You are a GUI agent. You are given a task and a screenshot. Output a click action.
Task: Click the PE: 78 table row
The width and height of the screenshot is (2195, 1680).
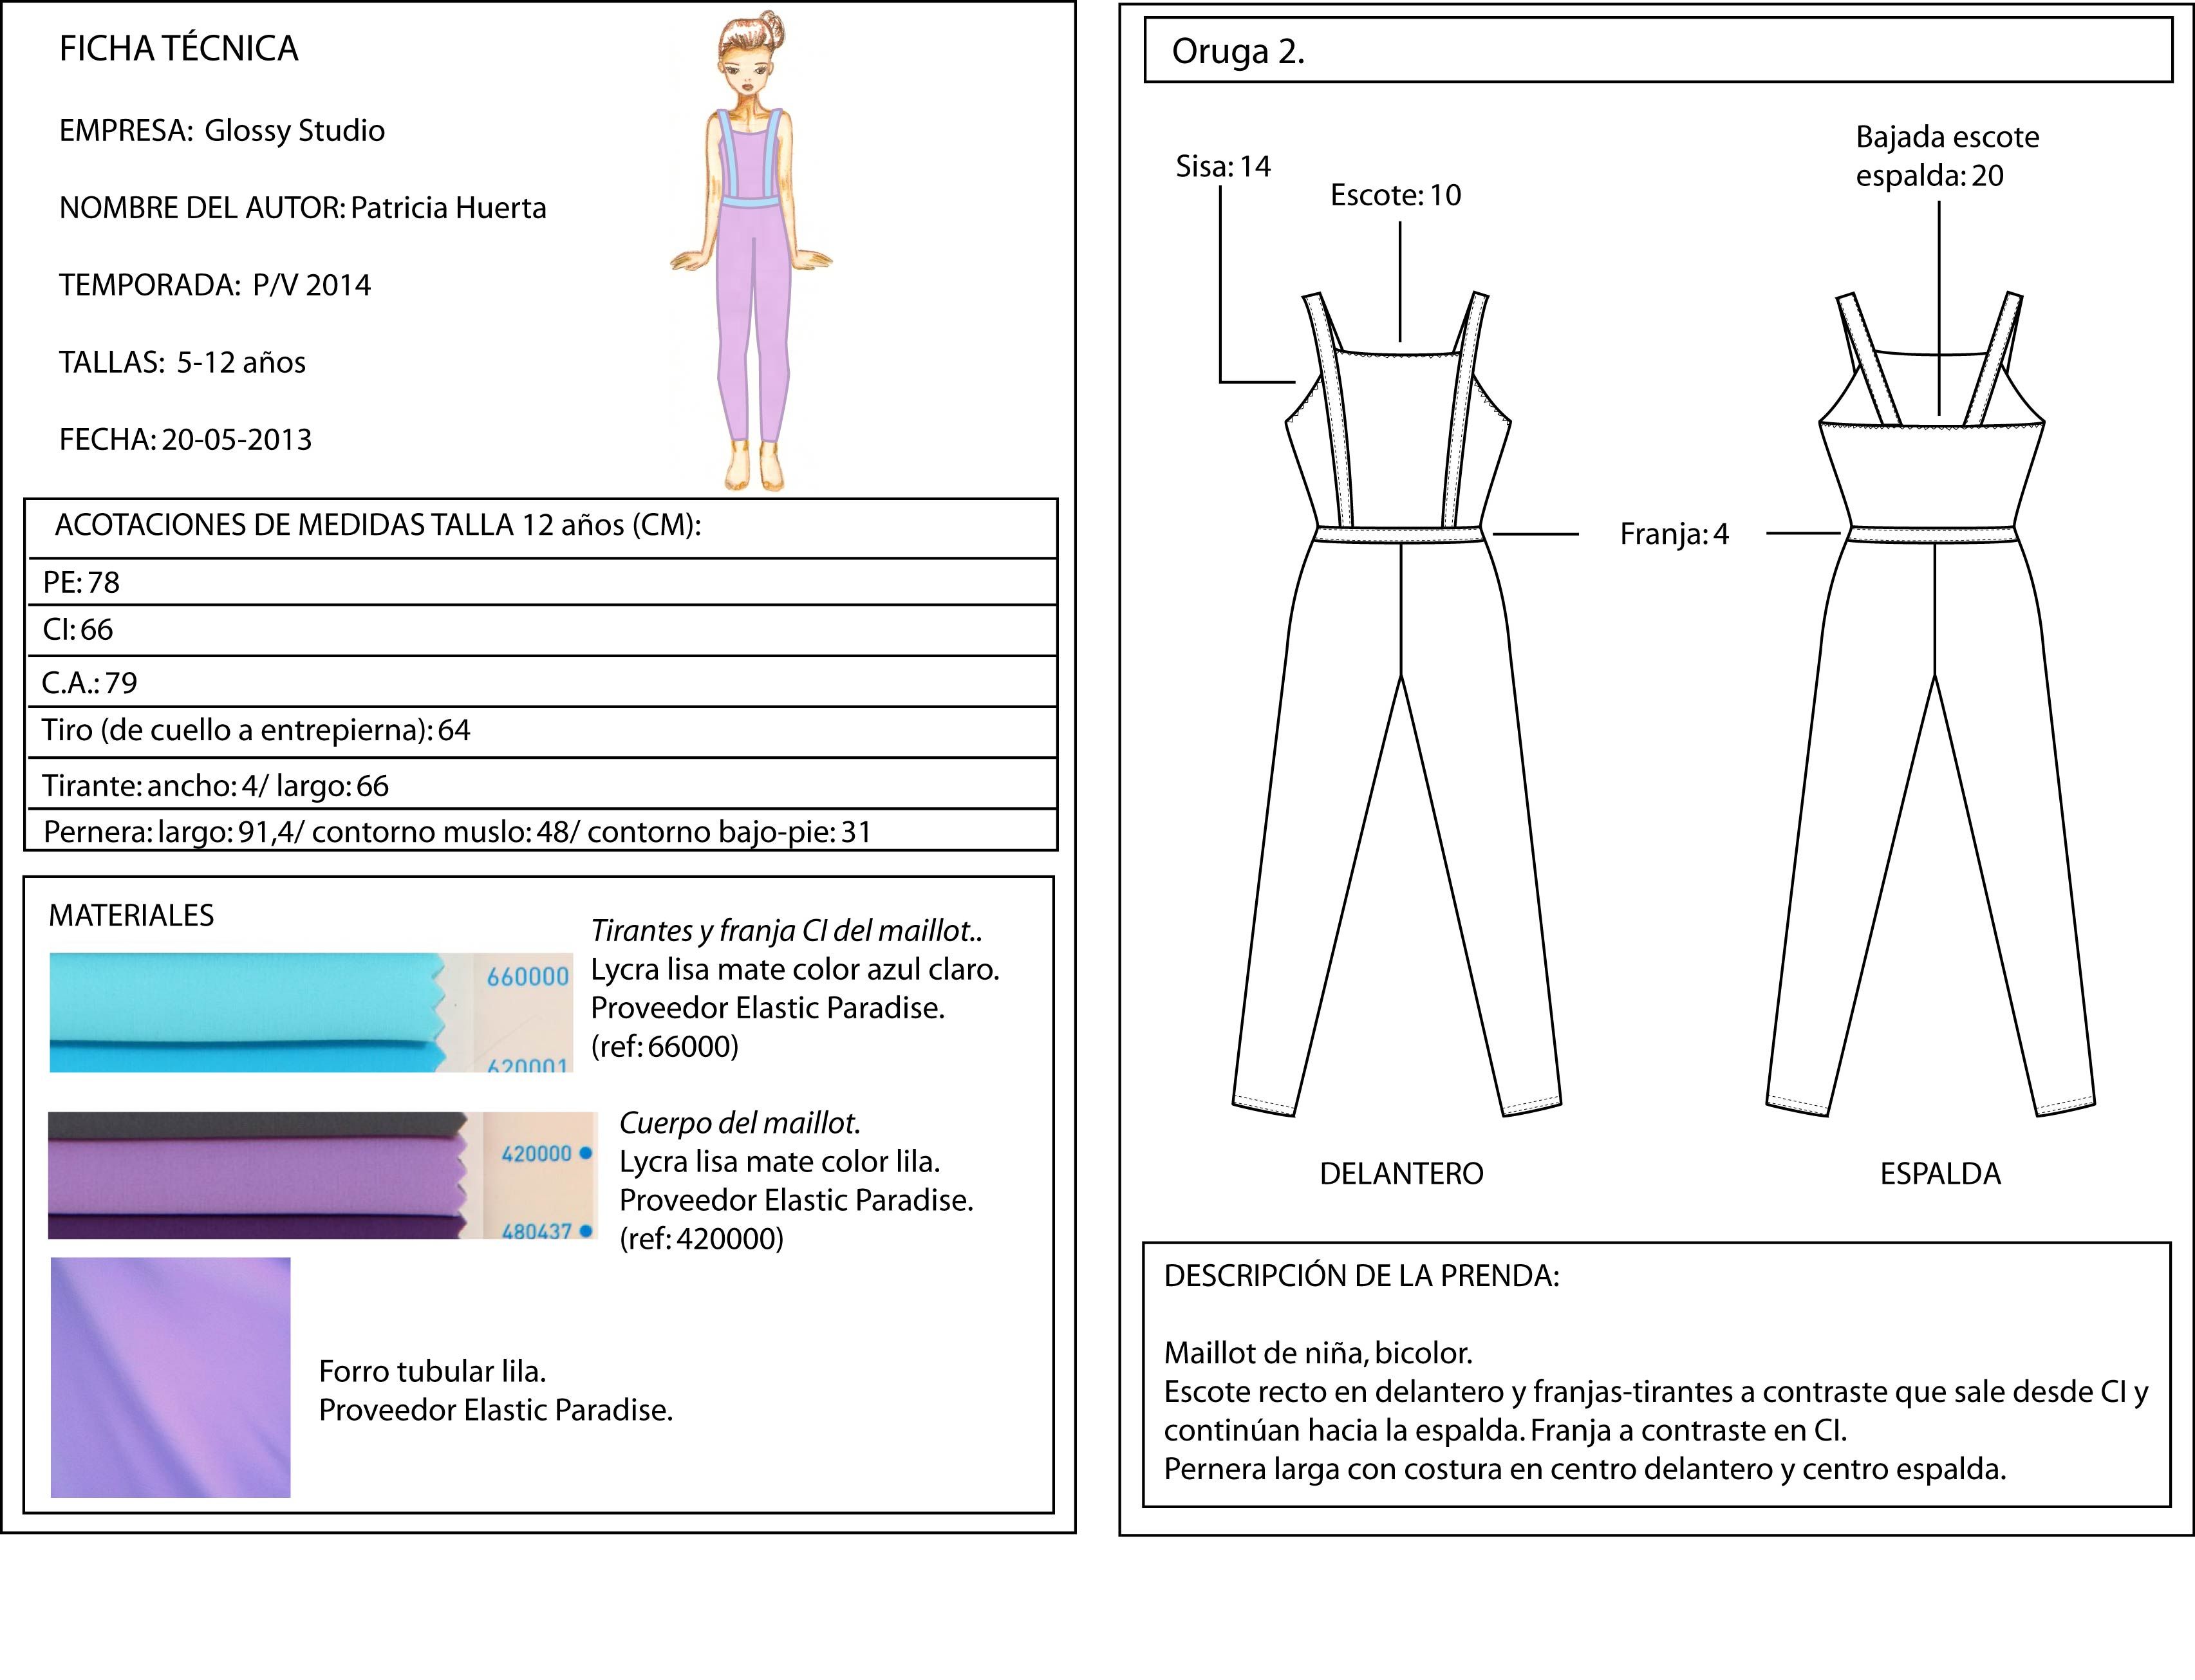[x=540, y=582]
